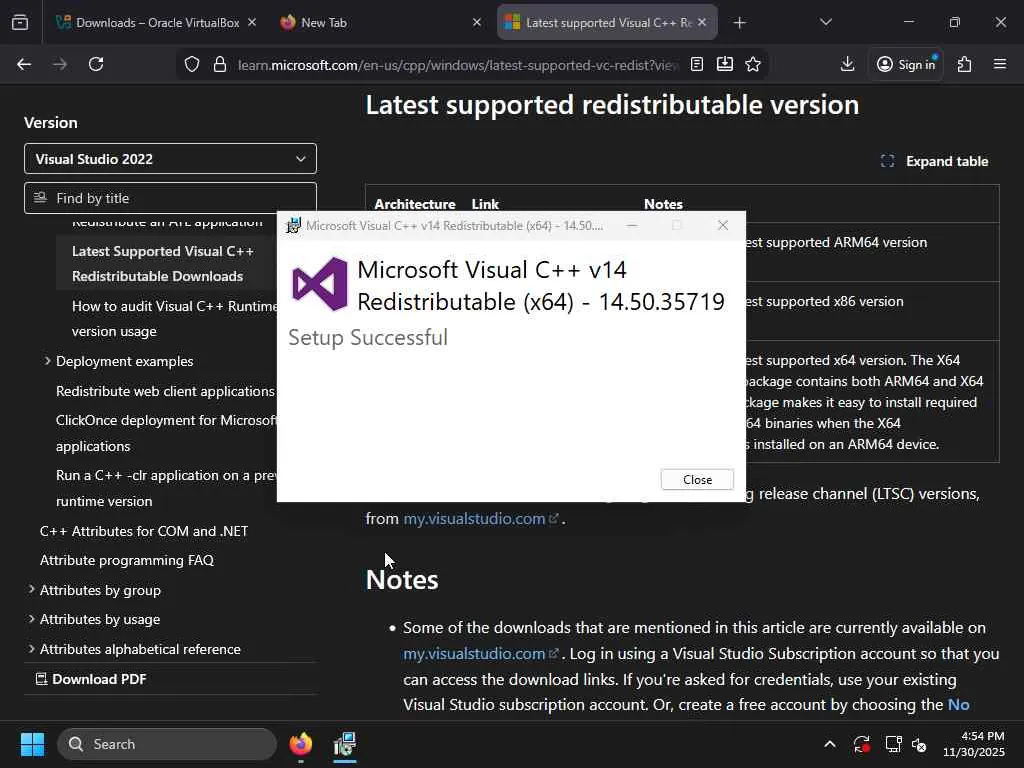Click the padlock site info icon
The height and width of the screenshot is (768, 1024).
click(220, 65)
